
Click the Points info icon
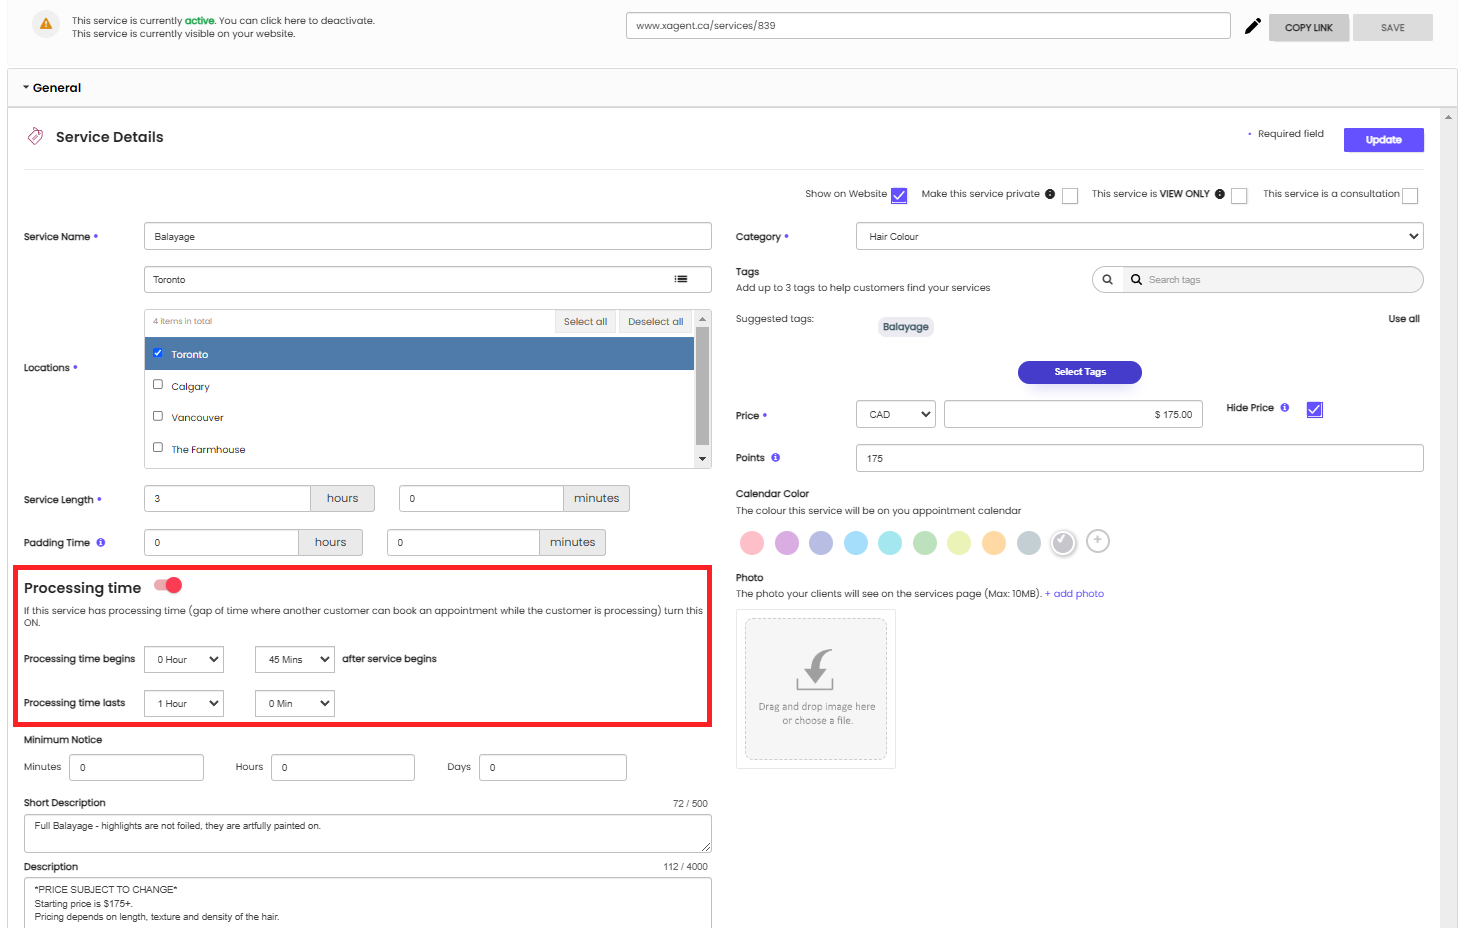(775, 458)
